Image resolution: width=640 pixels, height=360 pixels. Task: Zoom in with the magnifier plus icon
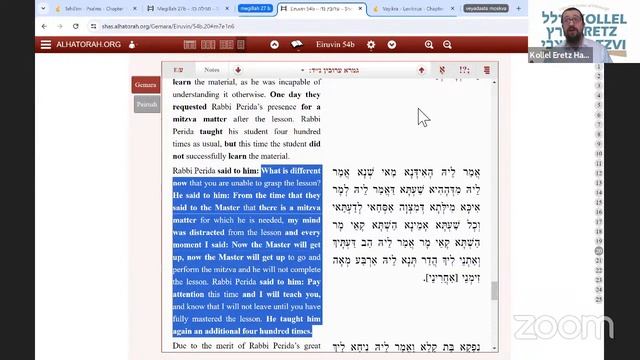coord(429,44)
